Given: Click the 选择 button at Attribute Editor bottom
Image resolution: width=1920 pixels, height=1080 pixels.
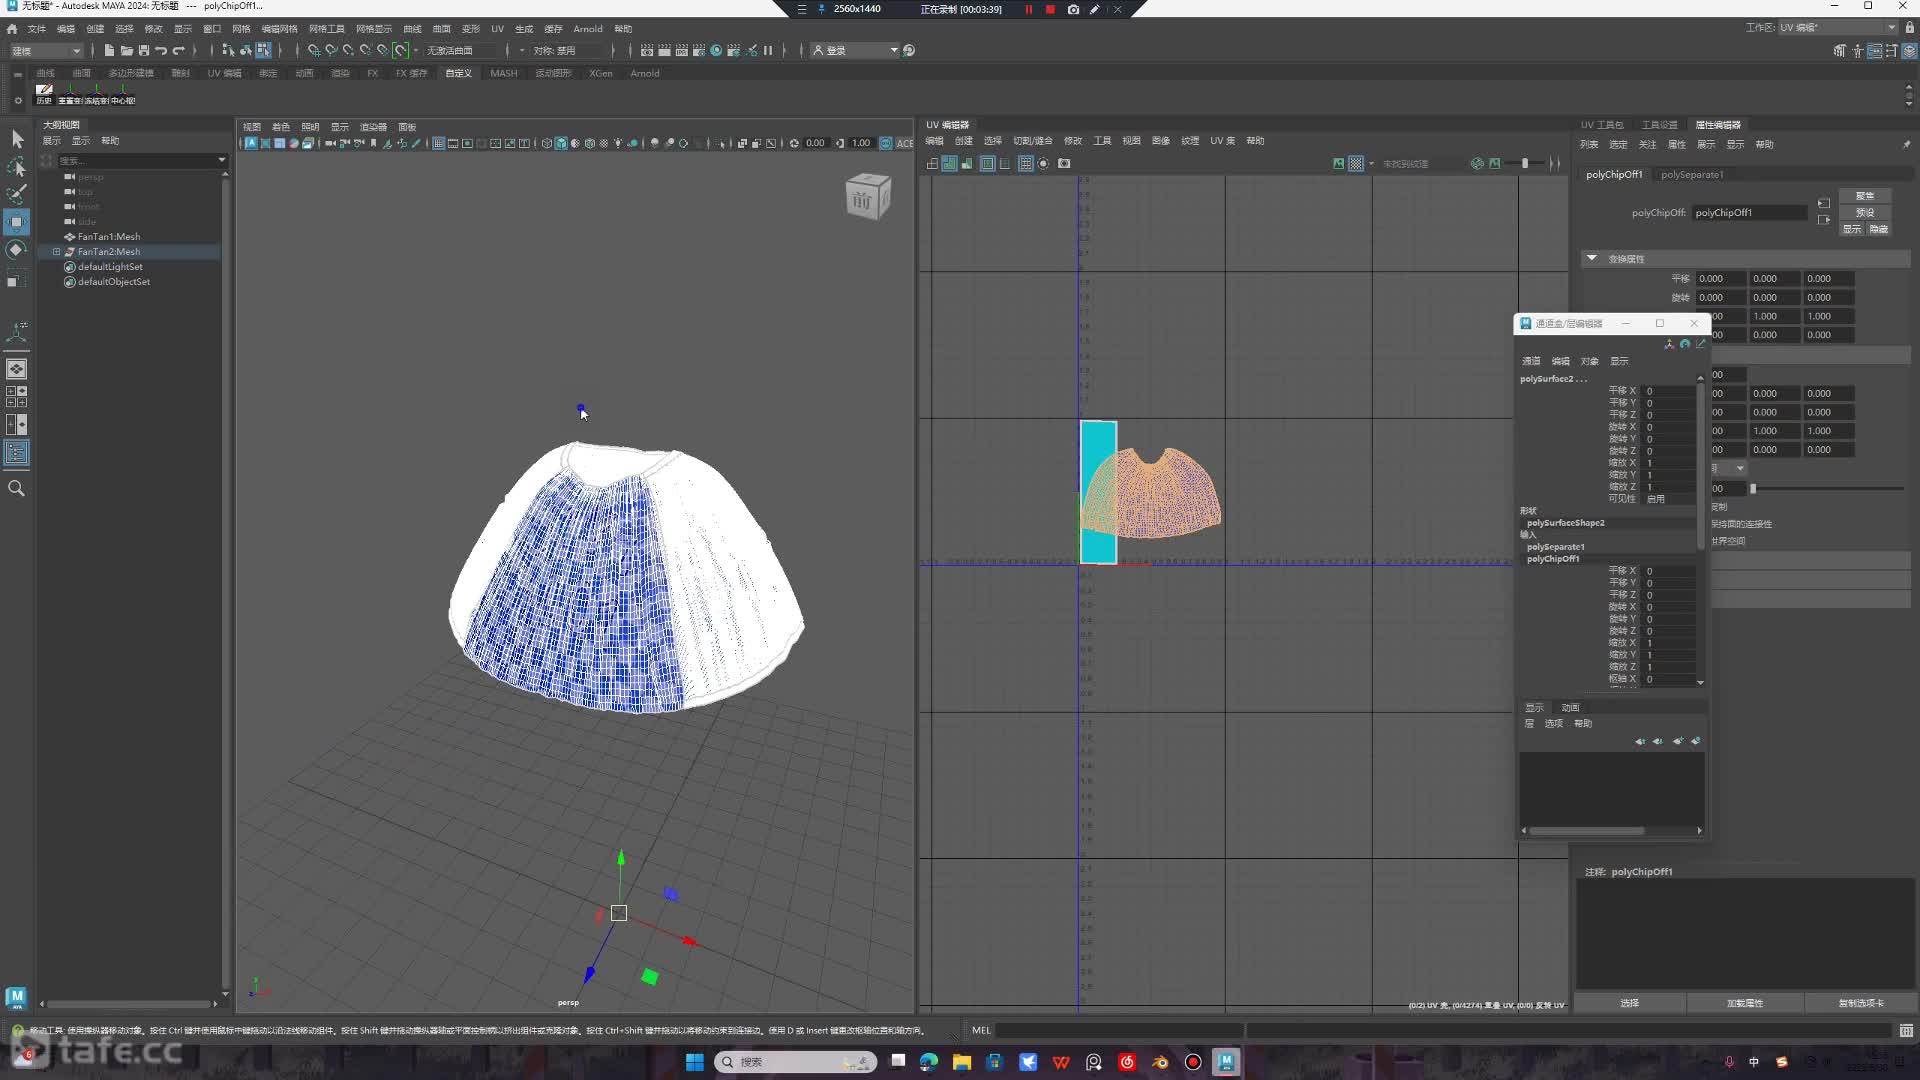Looking at the screenshot, I should [1630, 1003].
